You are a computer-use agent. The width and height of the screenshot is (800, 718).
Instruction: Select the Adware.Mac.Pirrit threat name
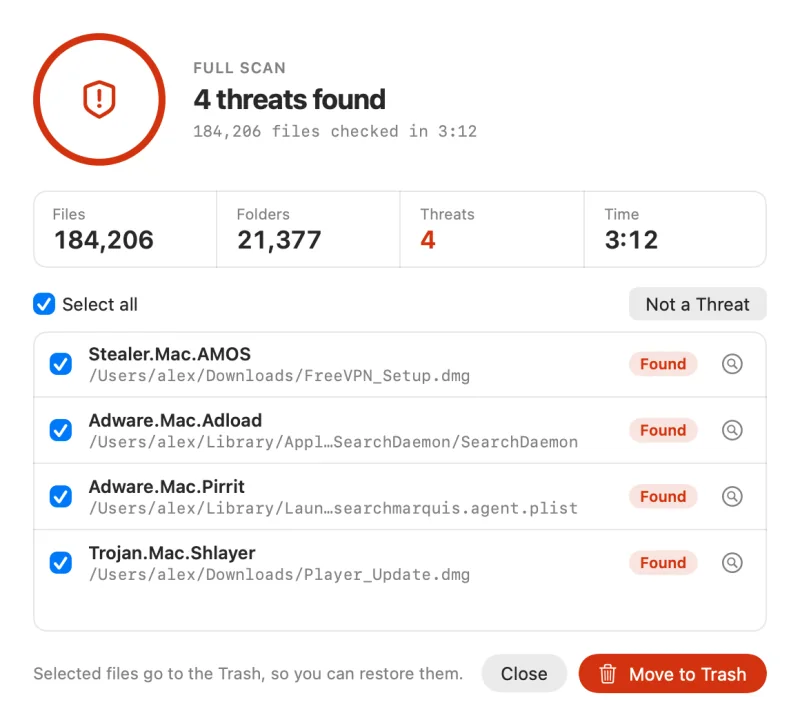[166, 486]
